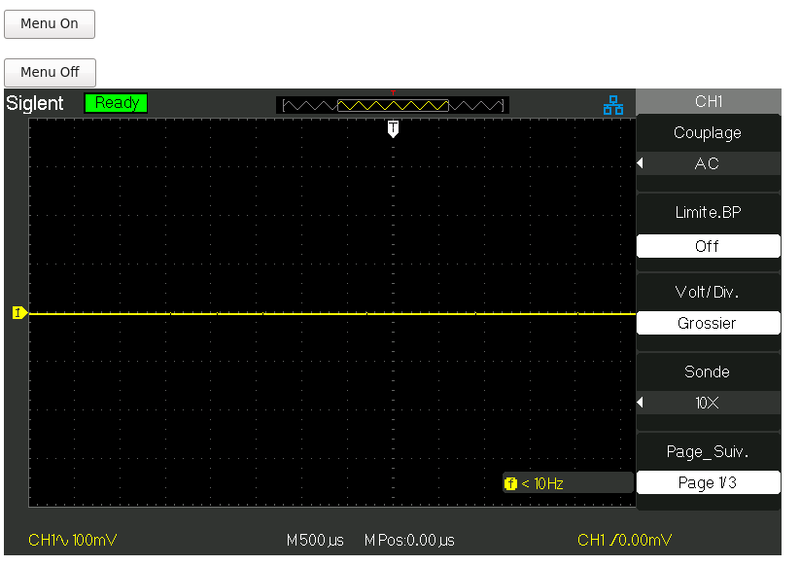The height and width of the screenshot is (566, 800).
Task: Turn the menu on with Menu On
Action: (49, 24)
